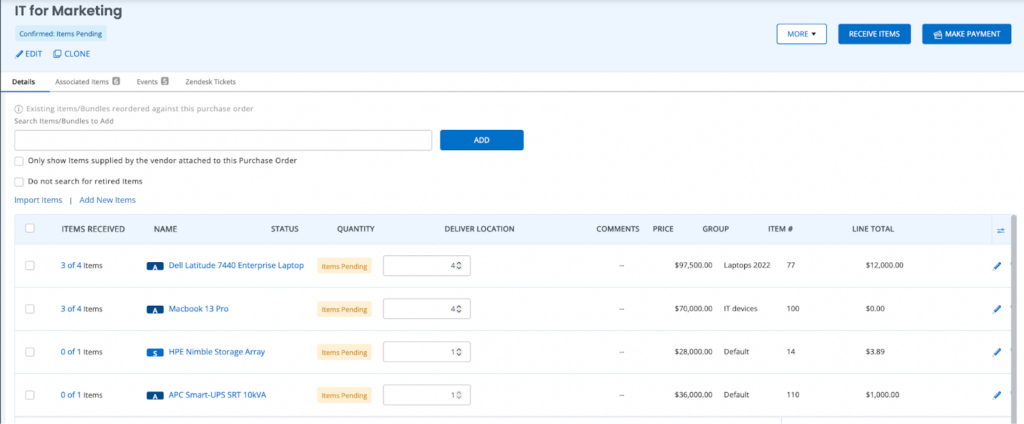Click the LINE TOTAL column header

click(872, 229)
